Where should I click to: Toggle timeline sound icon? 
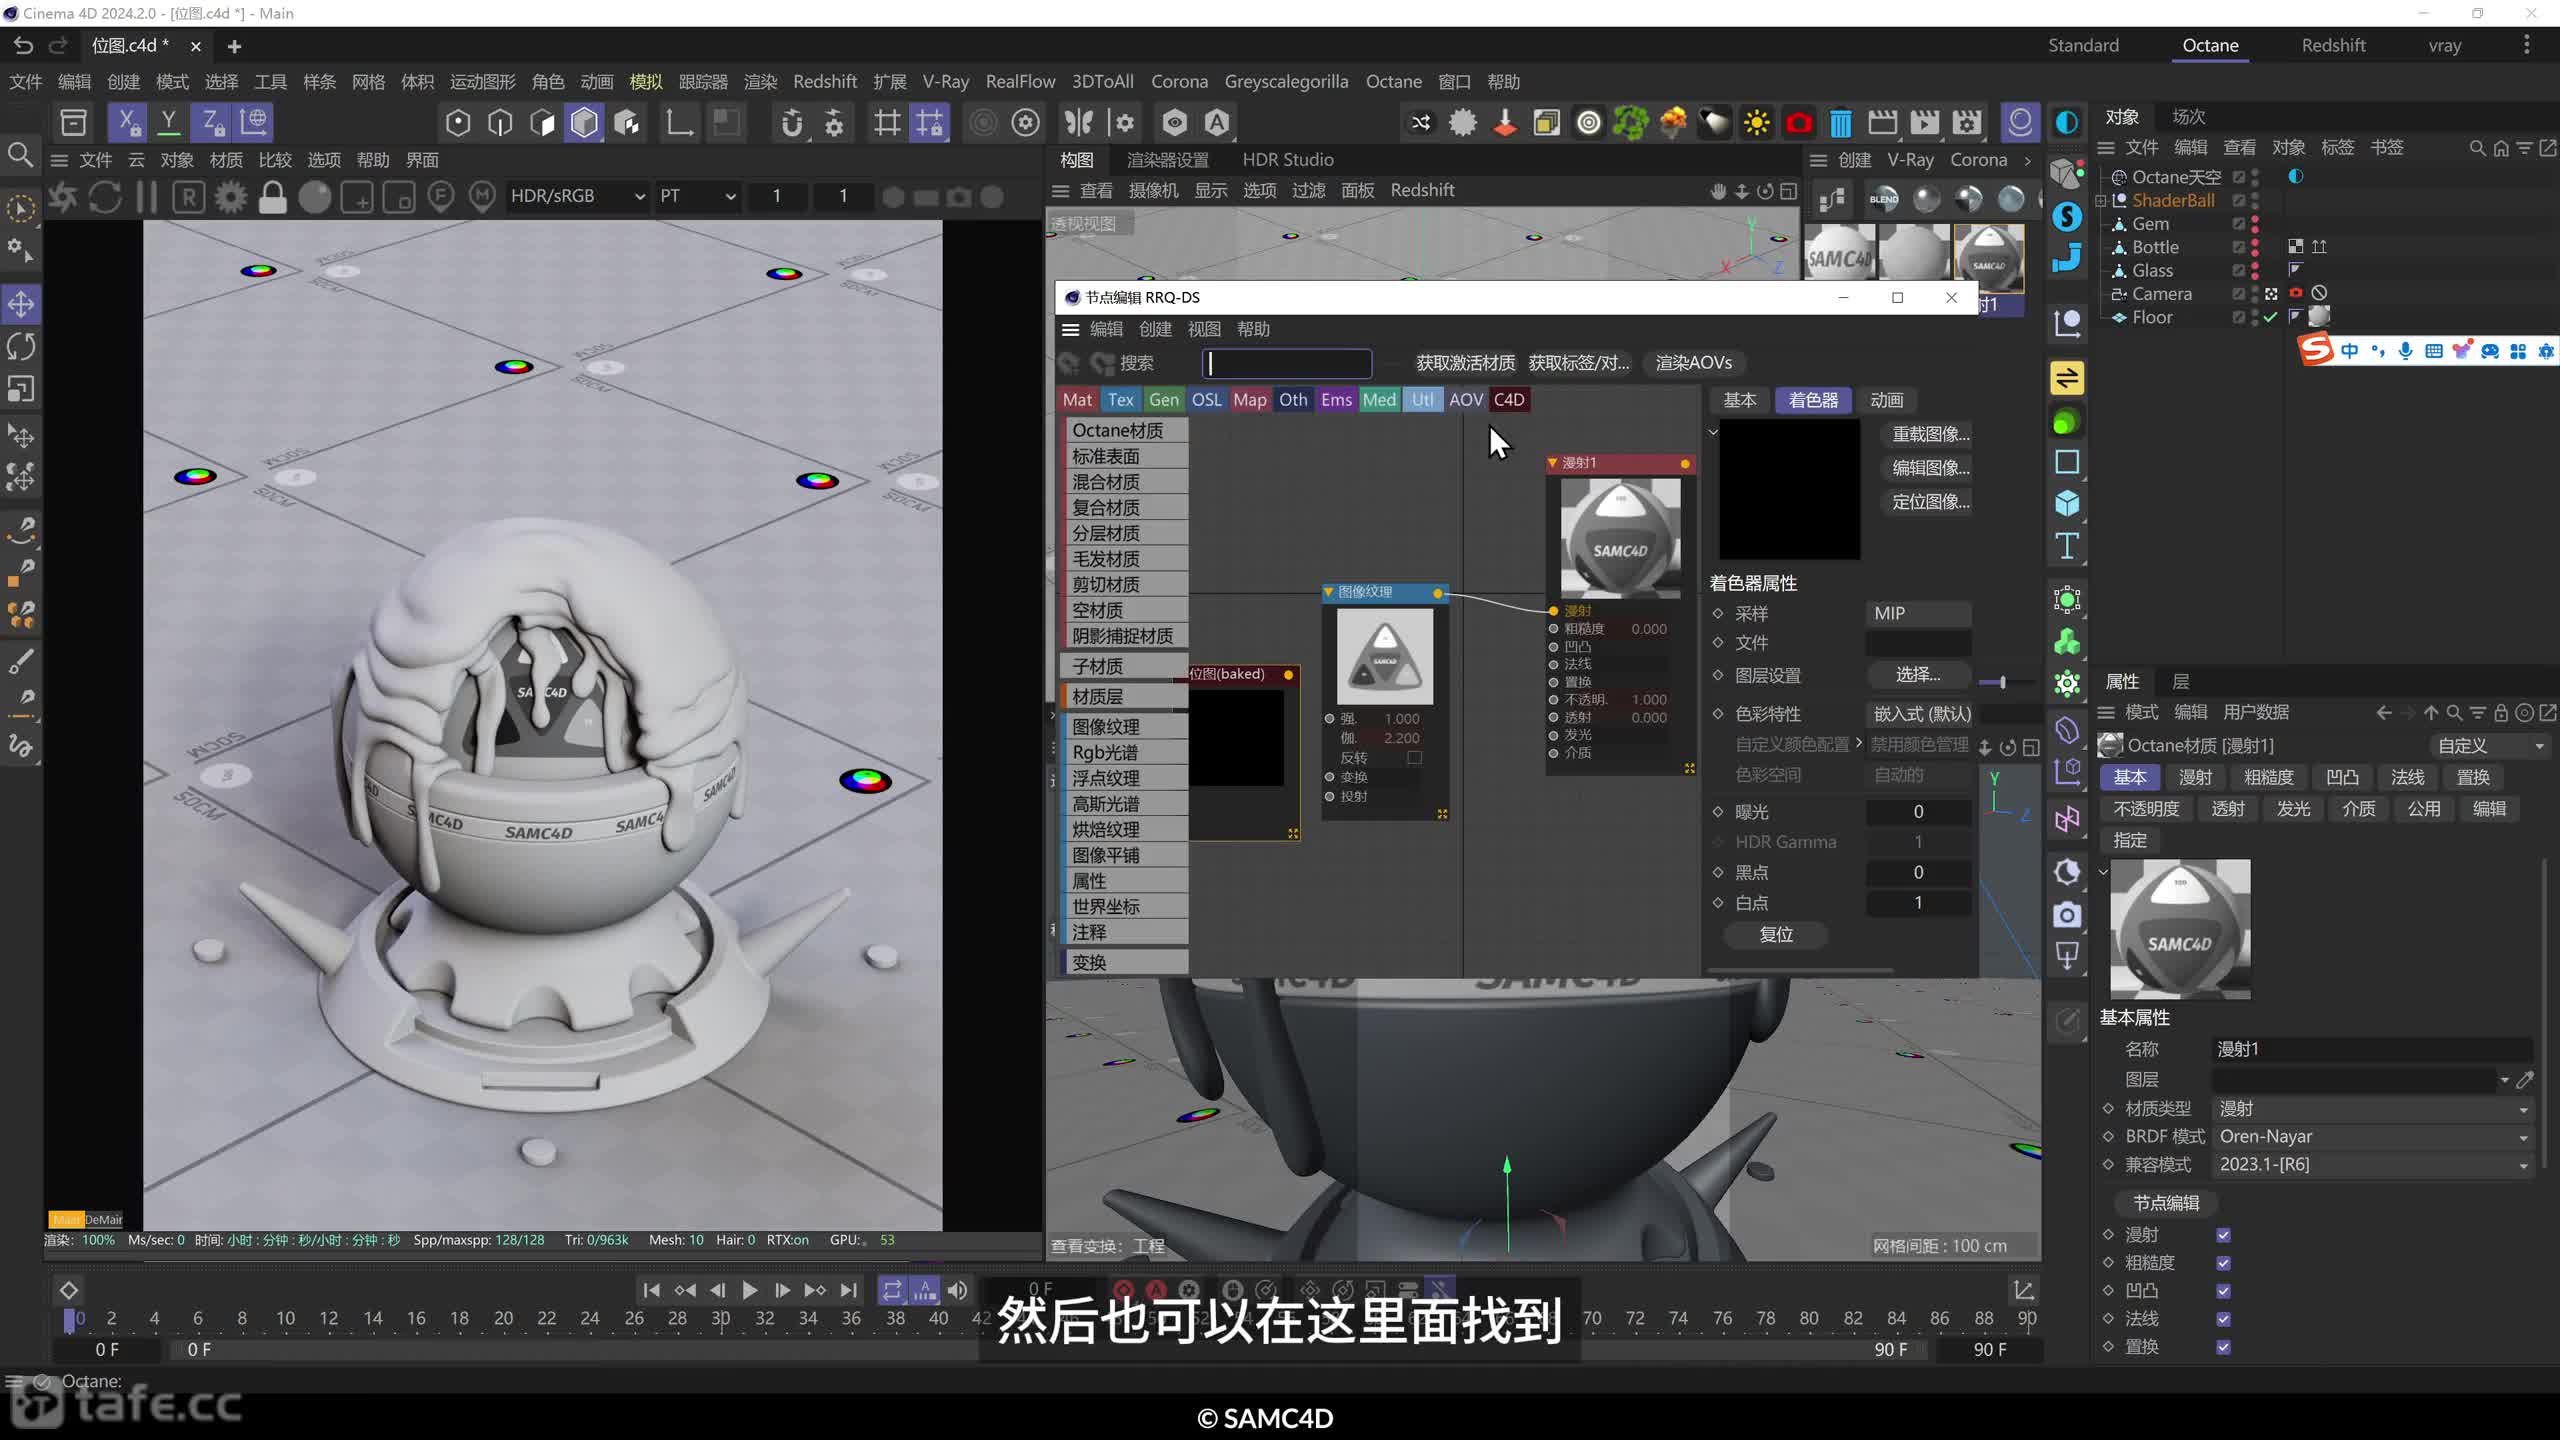pyautogui.click(x=958, y=1290)
